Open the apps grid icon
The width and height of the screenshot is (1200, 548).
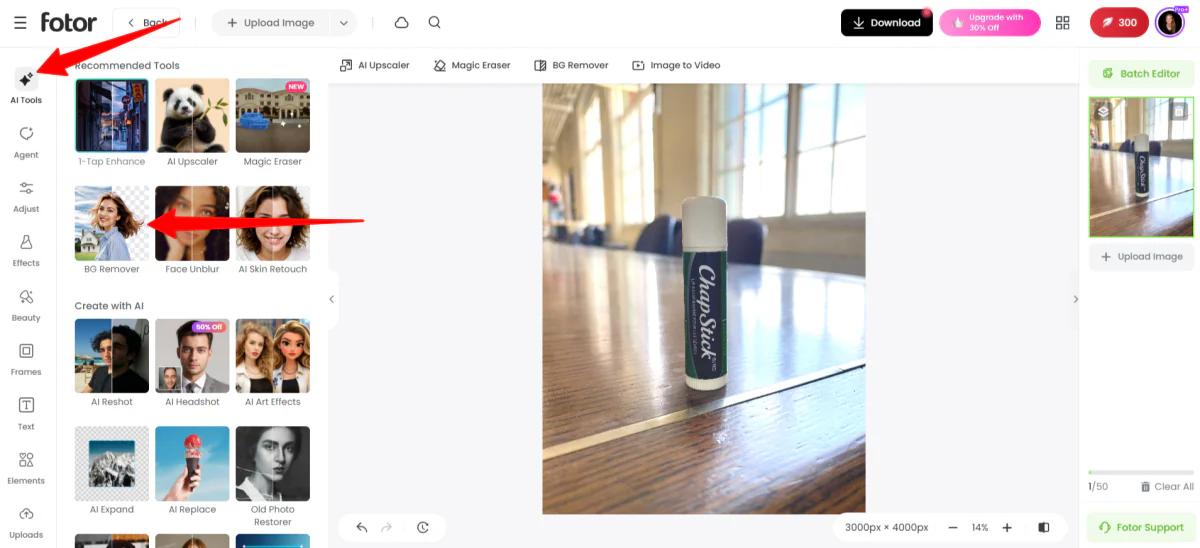click(x=1062, y=22)
